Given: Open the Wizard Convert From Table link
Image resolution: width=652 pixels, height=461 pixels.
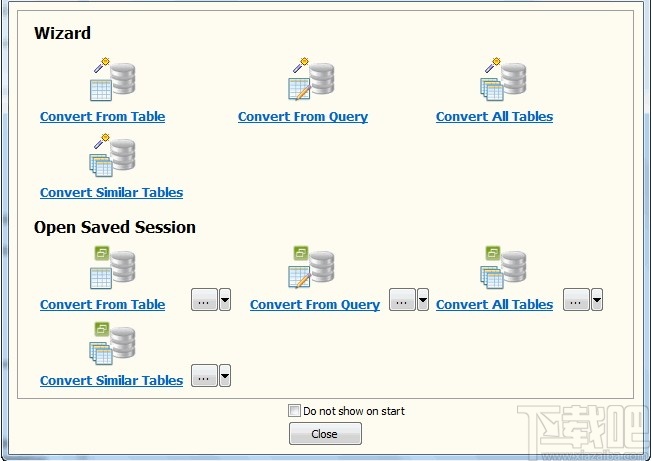Looking at the screenshot, I should [102, 117].
